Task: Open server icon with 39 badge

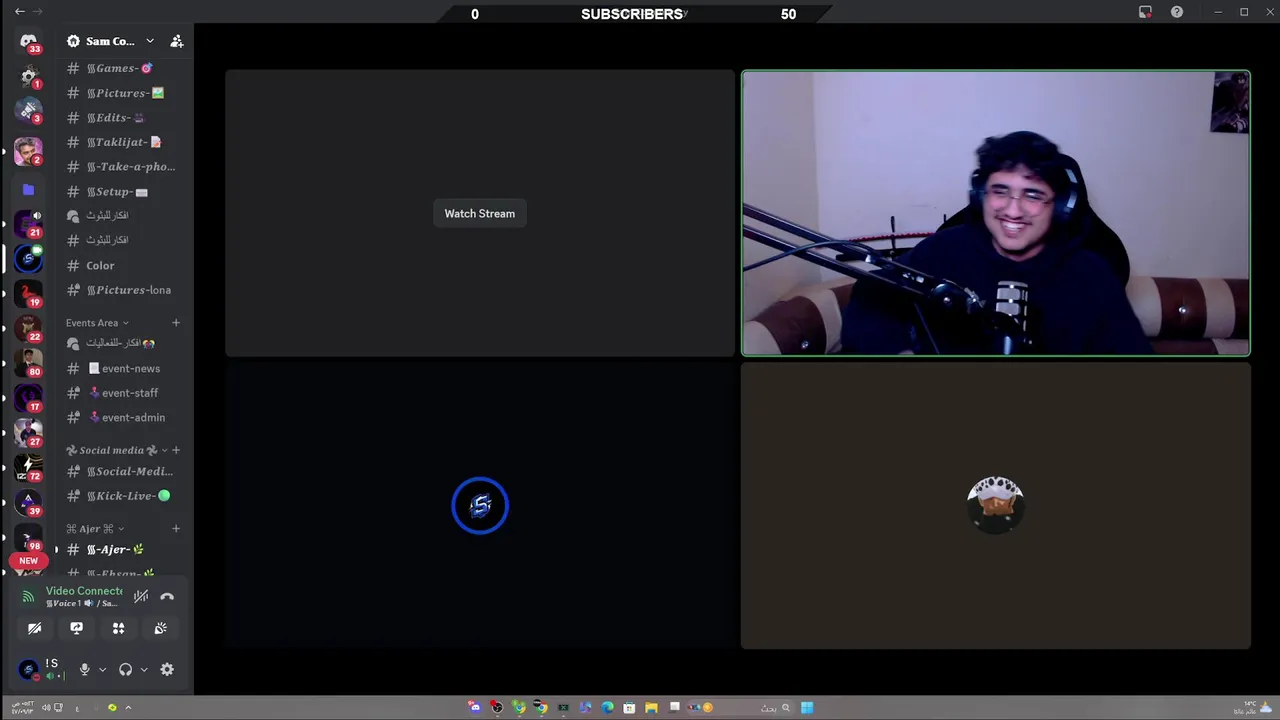Action: tap(28, 501)
